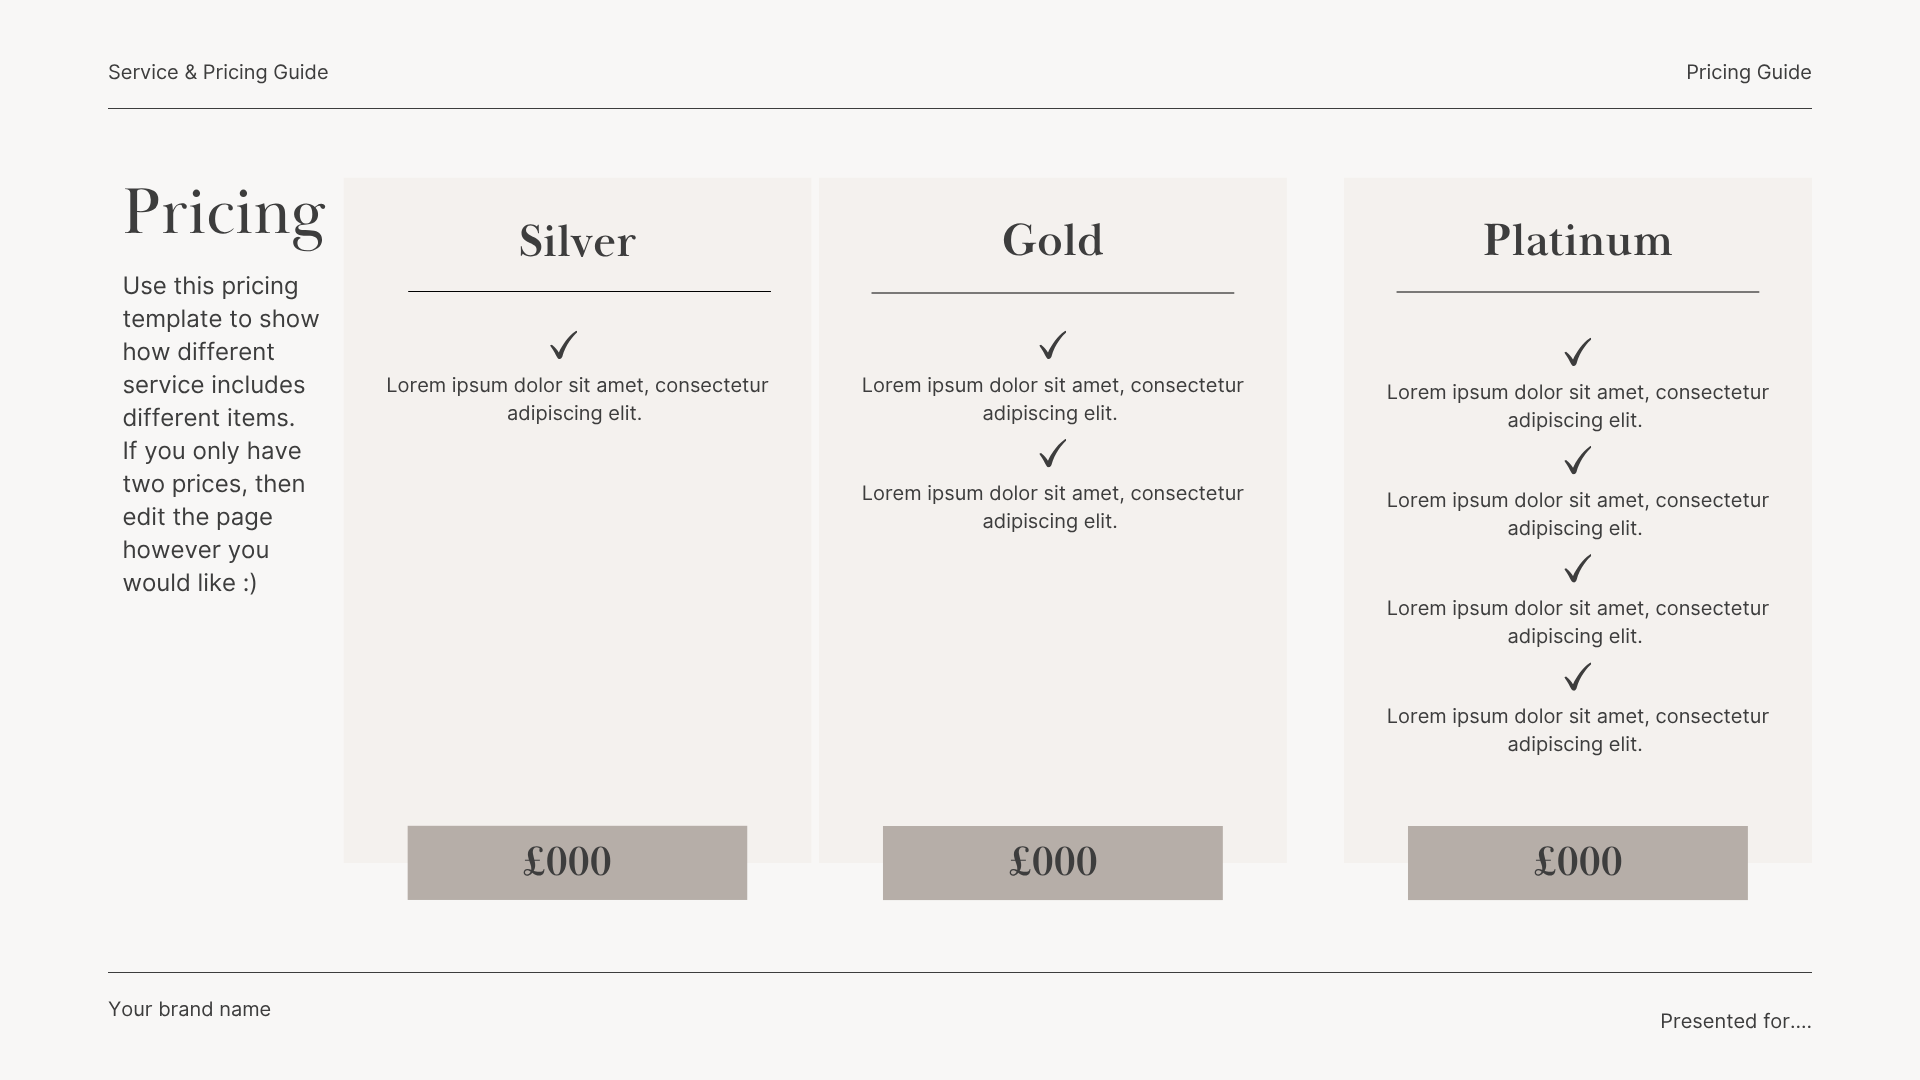This screenshot has width=1920, height=1080.
Task: Click the Platinum £000 price box
Action: point(1578,862)
